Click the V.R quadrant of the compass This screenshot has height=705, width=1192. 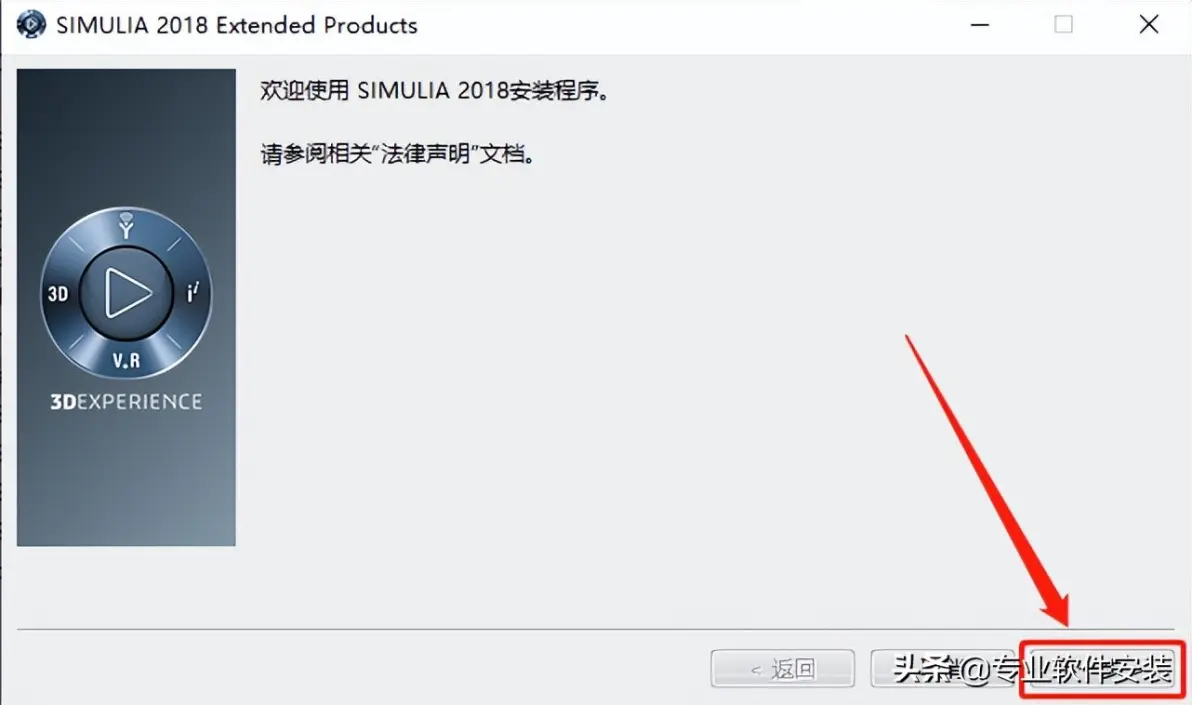click(x=126, y=360)
